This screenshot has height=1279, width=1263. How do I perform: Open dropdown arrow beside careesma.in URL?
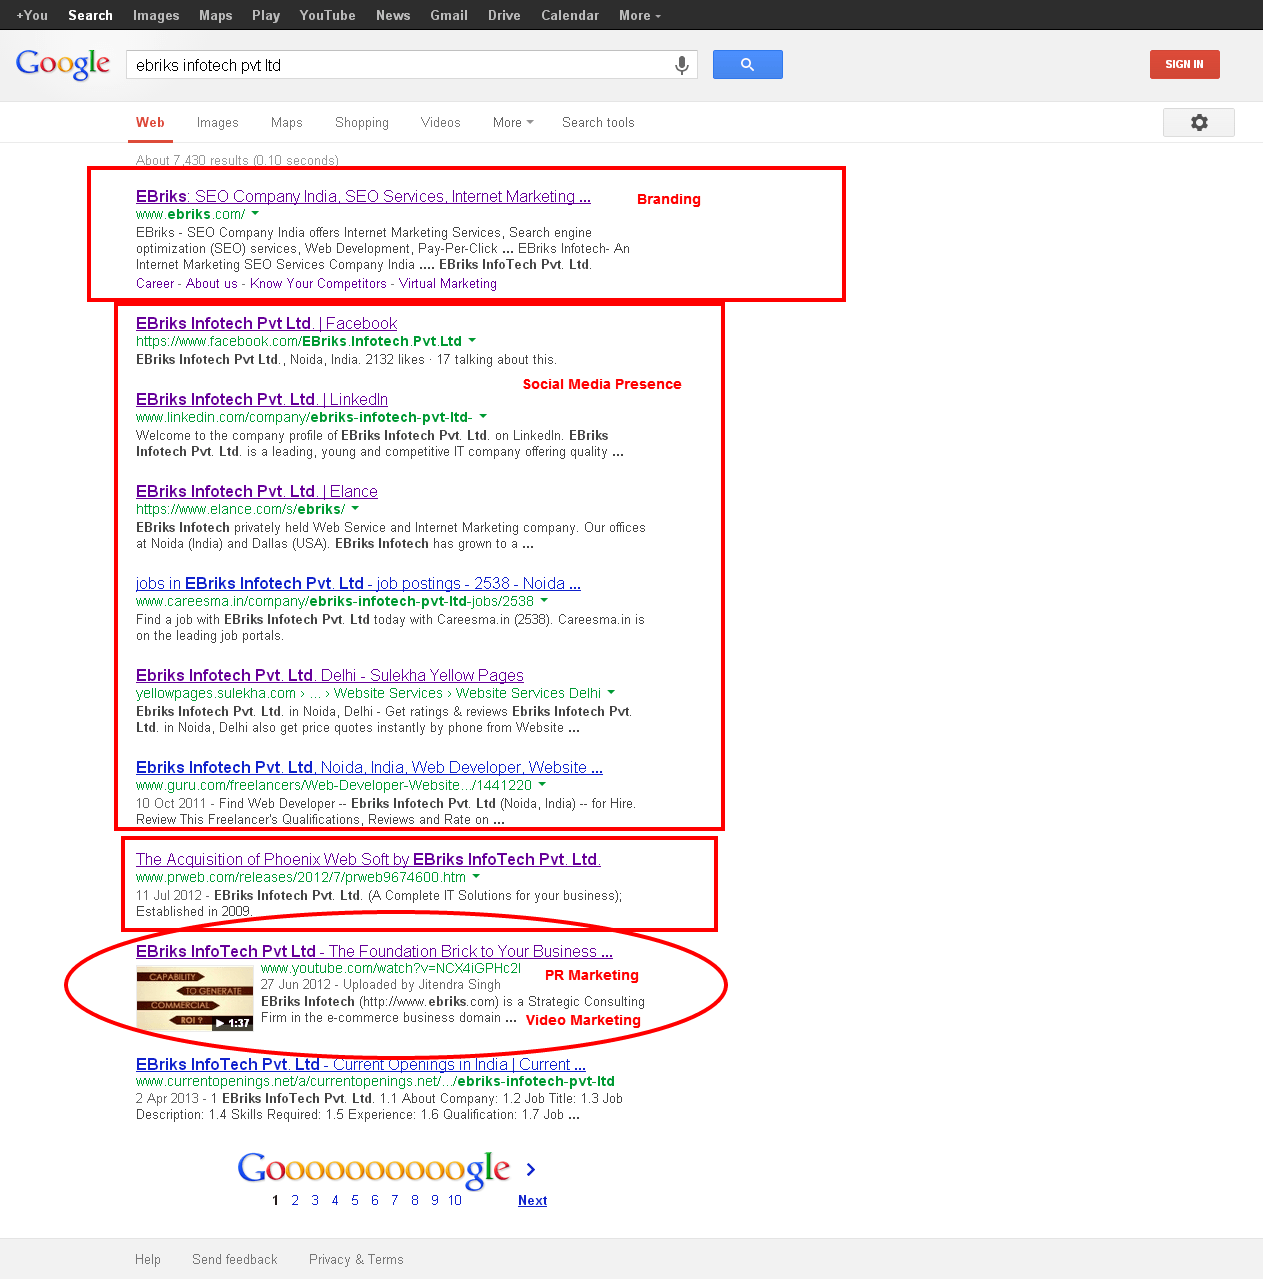click(x=544, y=600)
